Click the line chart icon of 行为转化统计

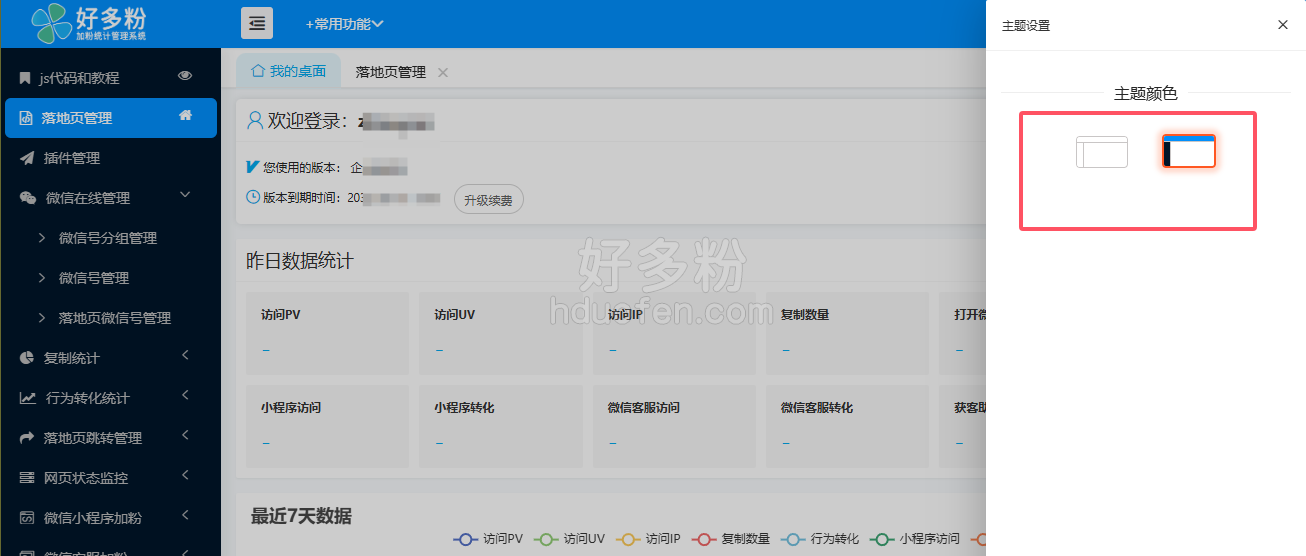(28, 398)
